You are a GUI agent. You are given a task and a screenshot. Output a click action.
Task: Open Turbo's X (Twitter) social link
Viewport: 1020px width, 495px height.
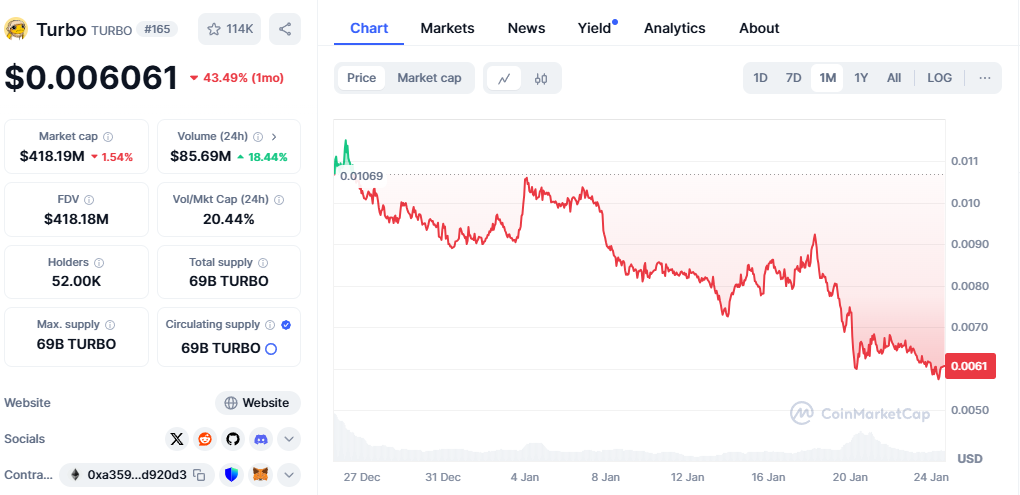(177, 439)
